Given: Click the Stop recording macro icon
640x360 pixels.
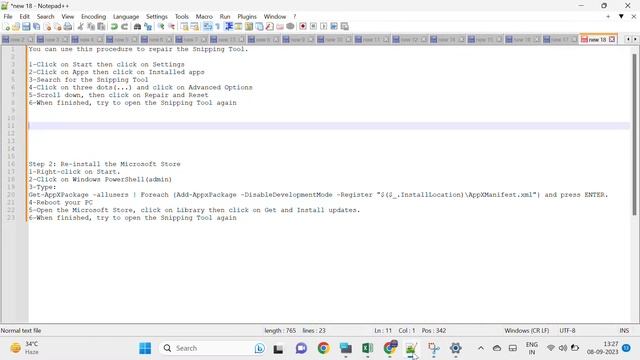Looking at the screenshot, I should [313, 27].
